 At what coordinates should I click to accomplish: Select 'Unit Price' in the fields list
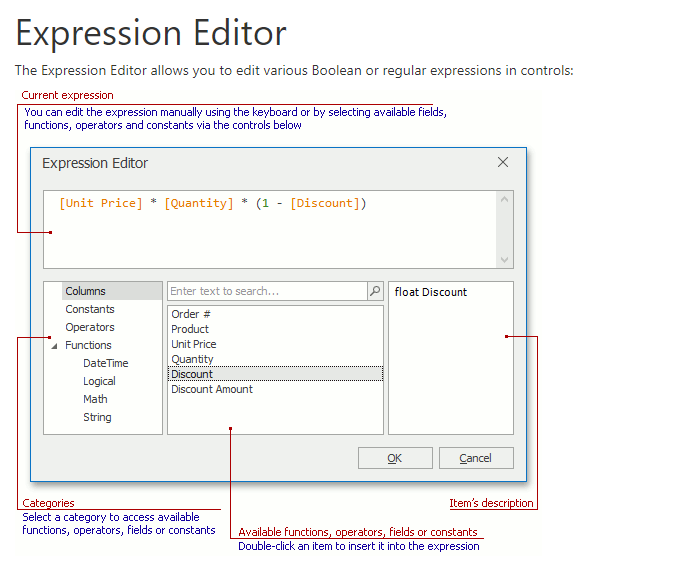point(275,344)
